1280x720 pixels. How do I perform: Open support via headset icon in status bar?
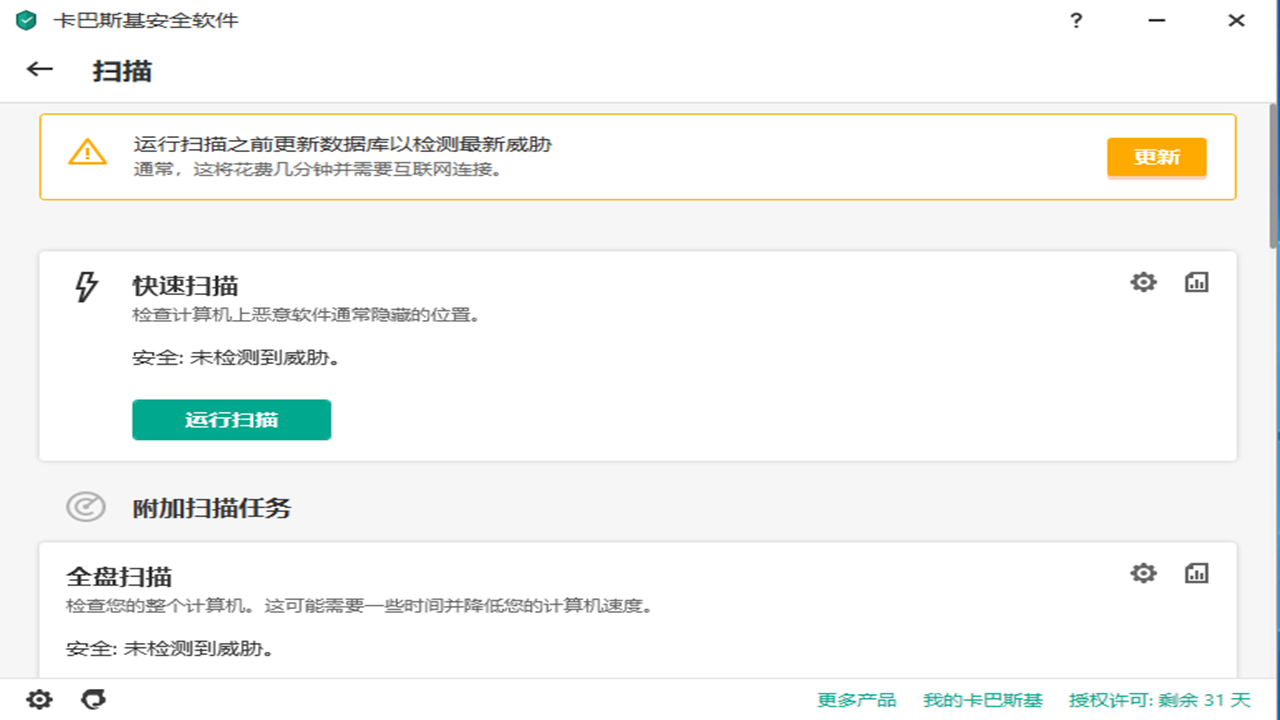point(92,699)
